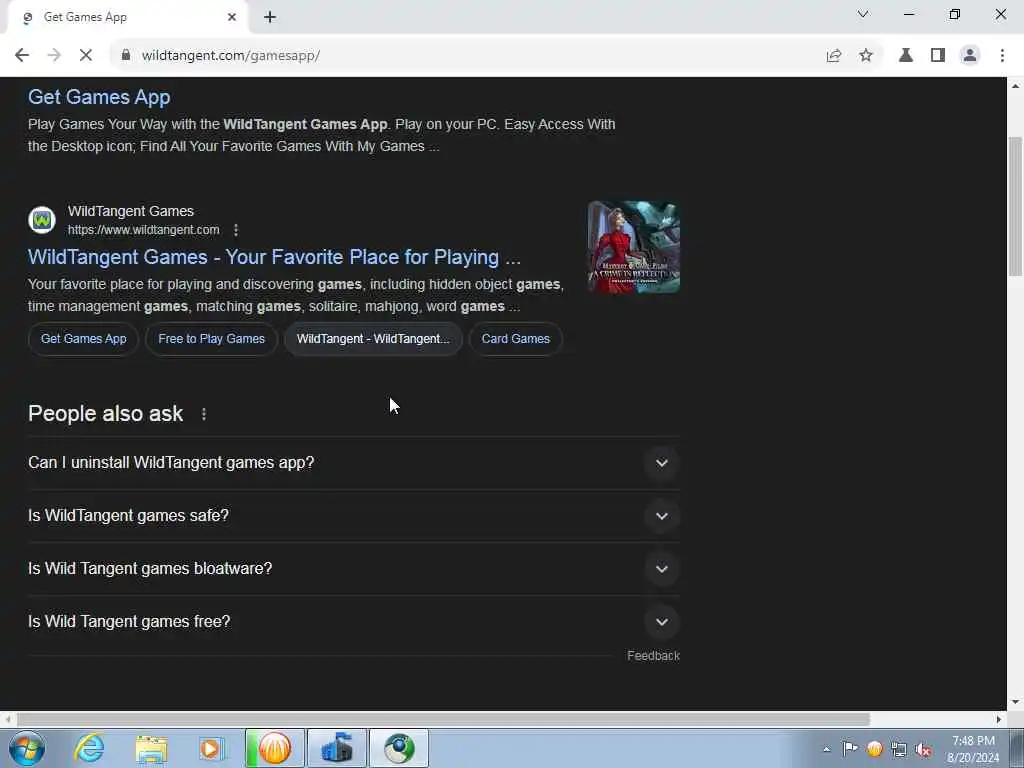This screenshot has width=1024, height=768.
Task: Click the padlock site info icon
Action: tap(125, 56)
